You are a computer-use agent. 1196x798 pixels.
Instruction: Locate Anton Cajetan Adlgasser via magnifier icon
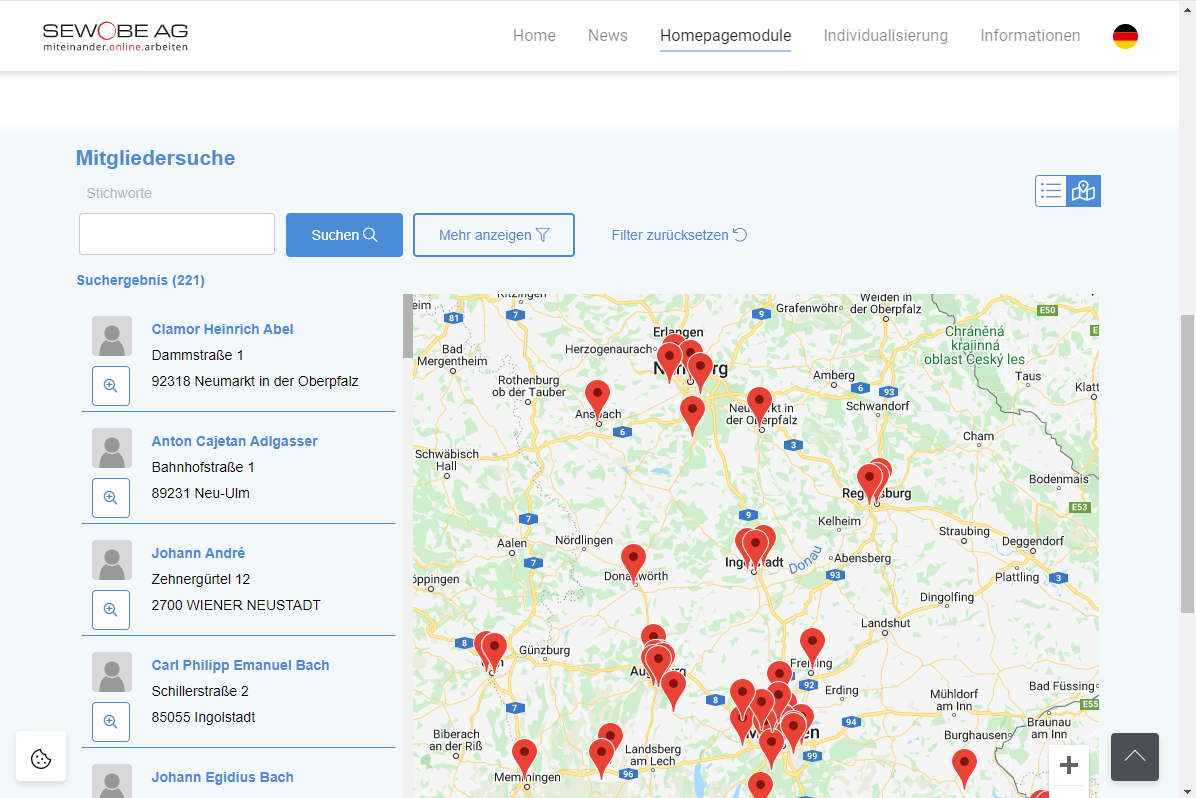[111, 498]
